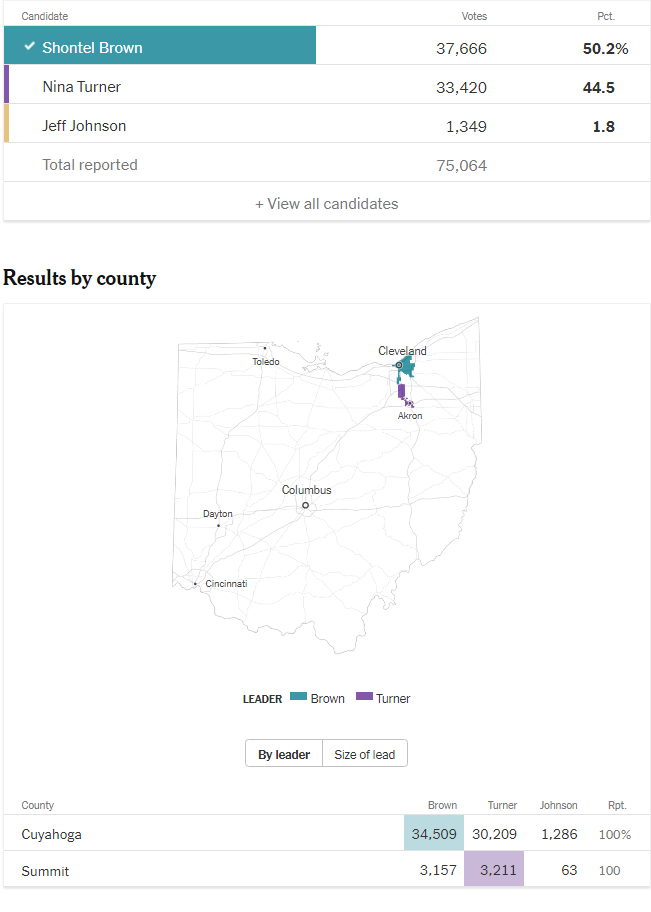The width and height of the screenshot is (651, 912).
Task: Open the Summit county row
Action: (326, 870)
